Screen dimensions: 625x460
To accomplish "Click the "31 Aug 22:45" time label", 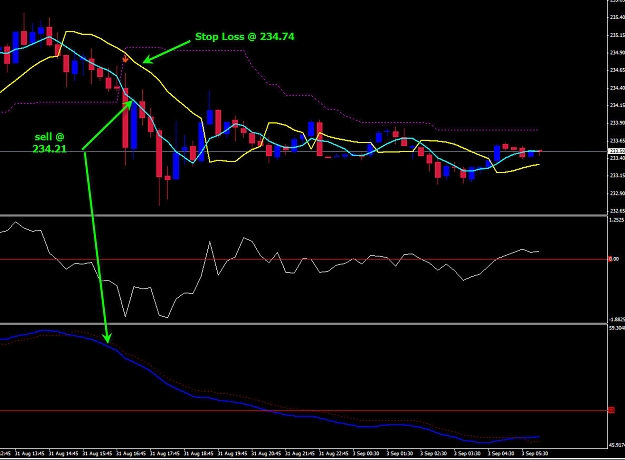I will tap(334, 454).
